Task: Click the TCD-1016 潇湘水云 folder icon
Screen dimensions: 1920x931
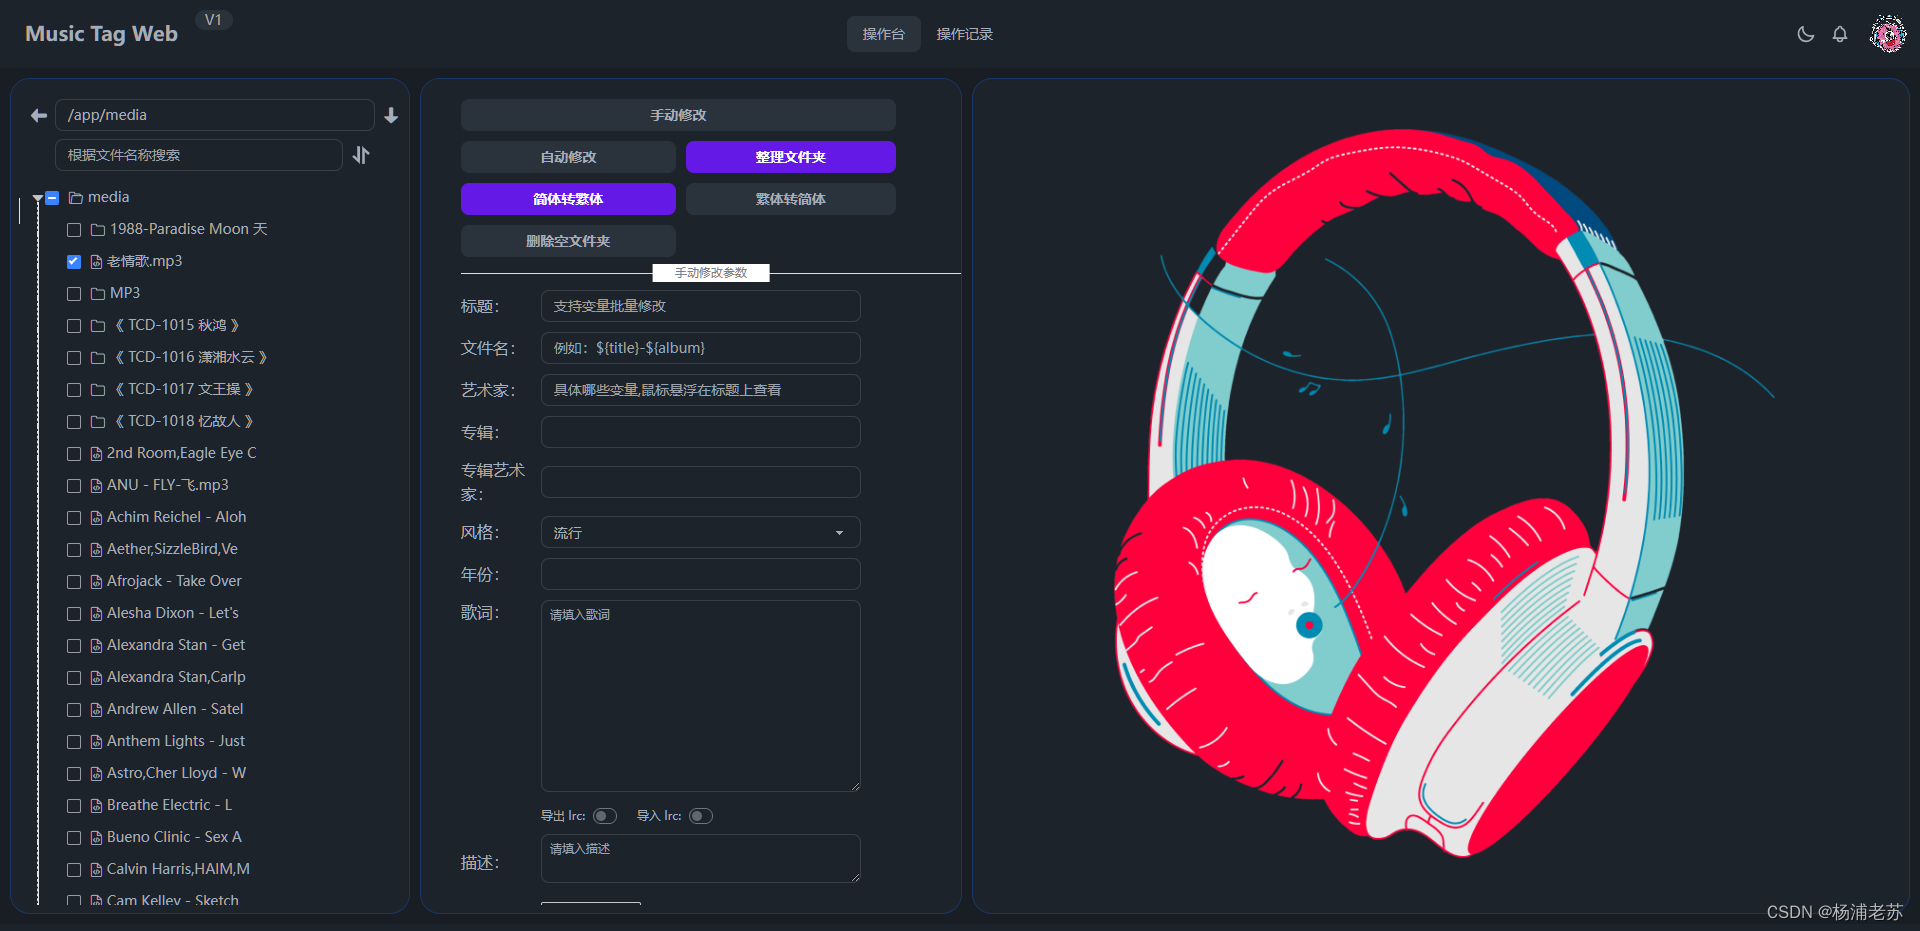Action: coord(98,358)
